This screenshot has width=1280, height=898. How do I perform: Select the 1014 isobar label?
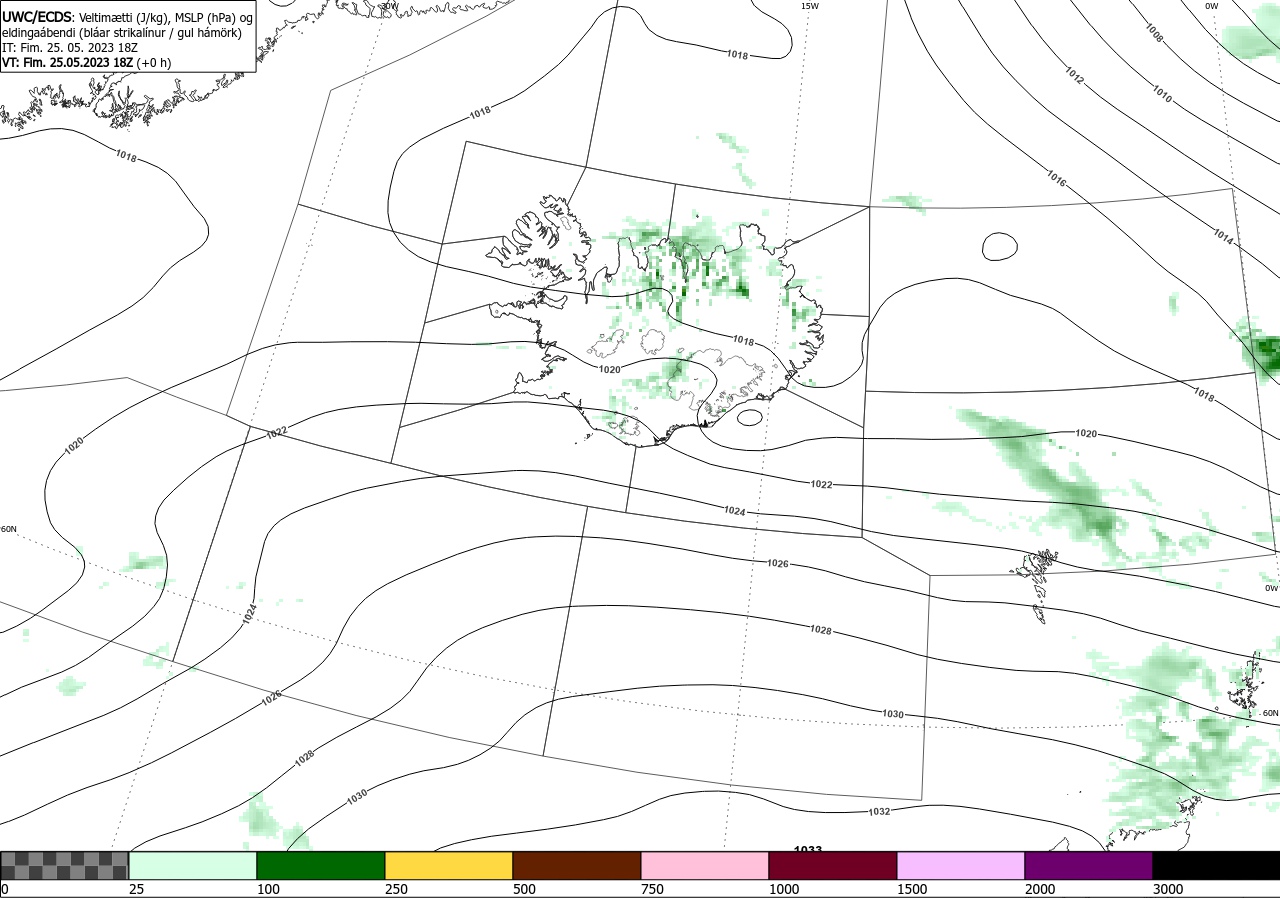pyautogui.click(x=1223, y=237)
